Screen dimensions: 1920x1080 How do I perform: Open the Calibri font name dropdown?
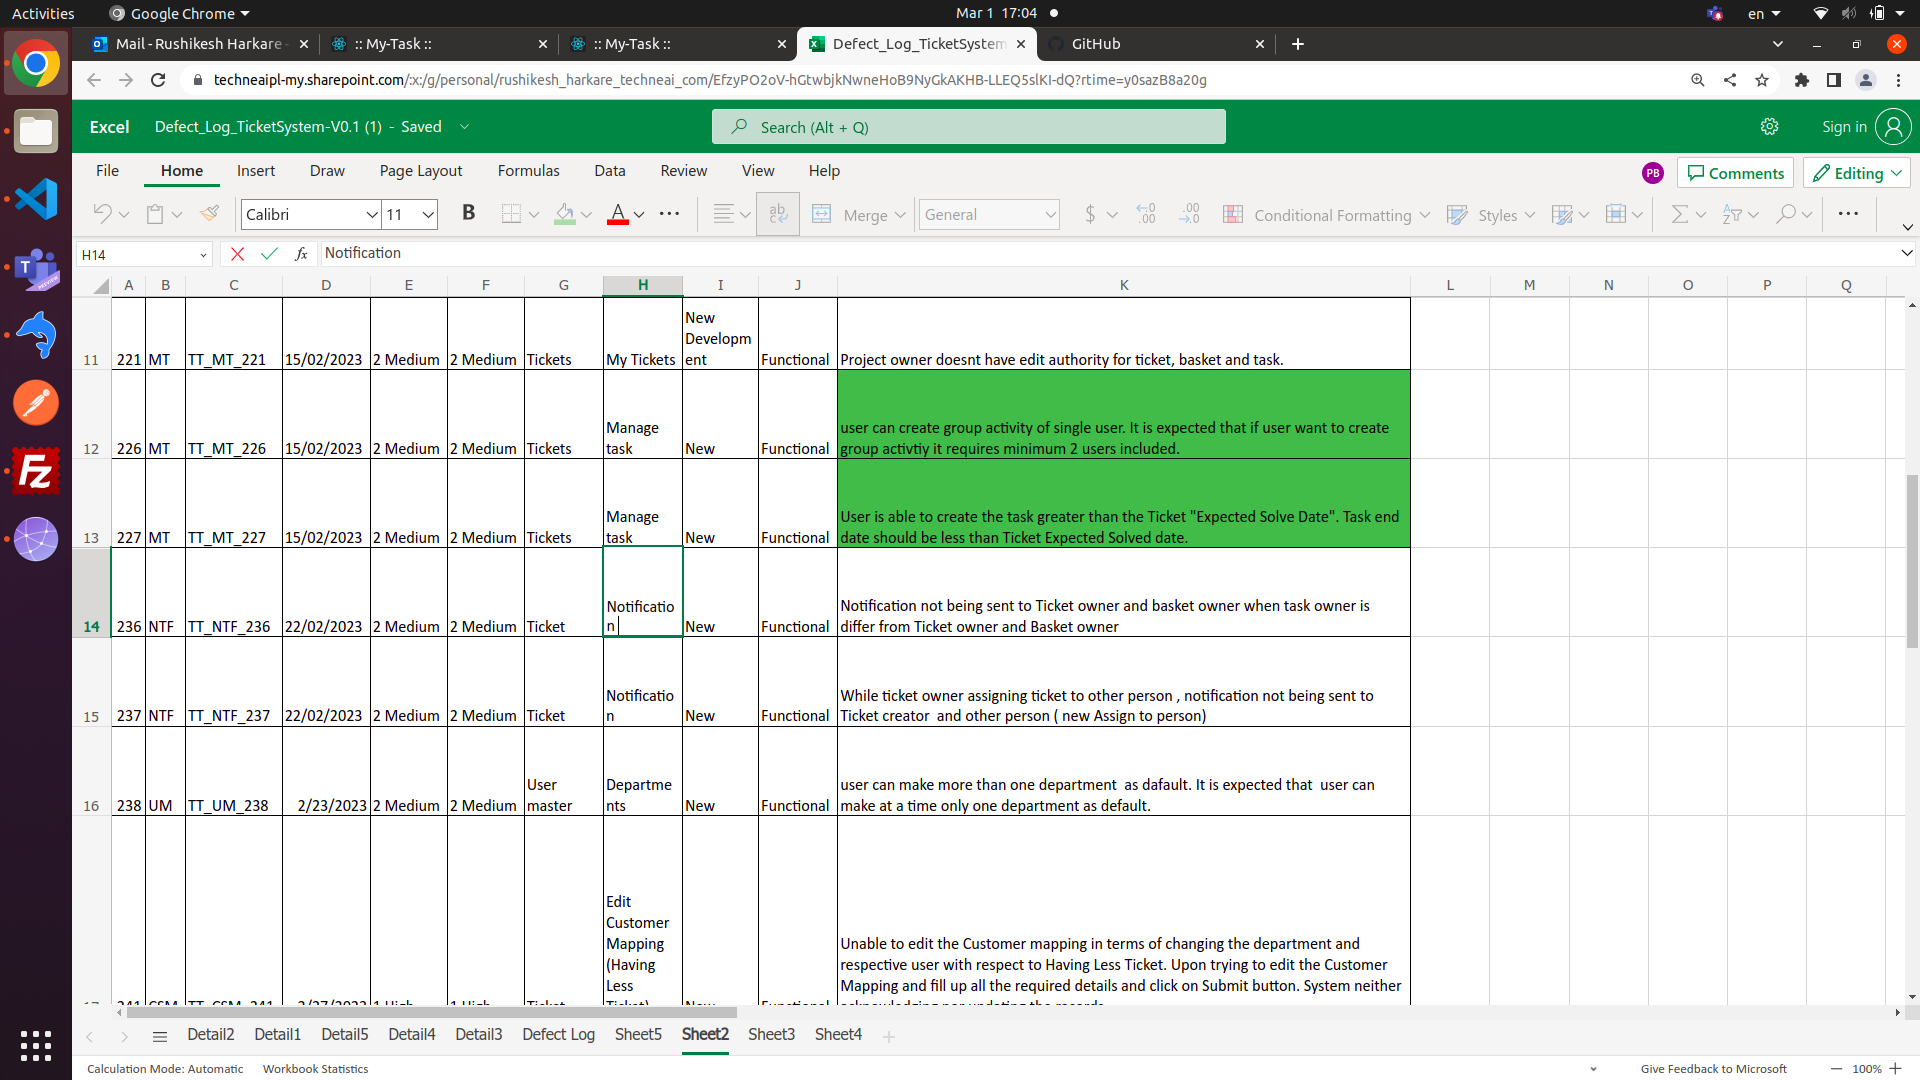point(372,214)
